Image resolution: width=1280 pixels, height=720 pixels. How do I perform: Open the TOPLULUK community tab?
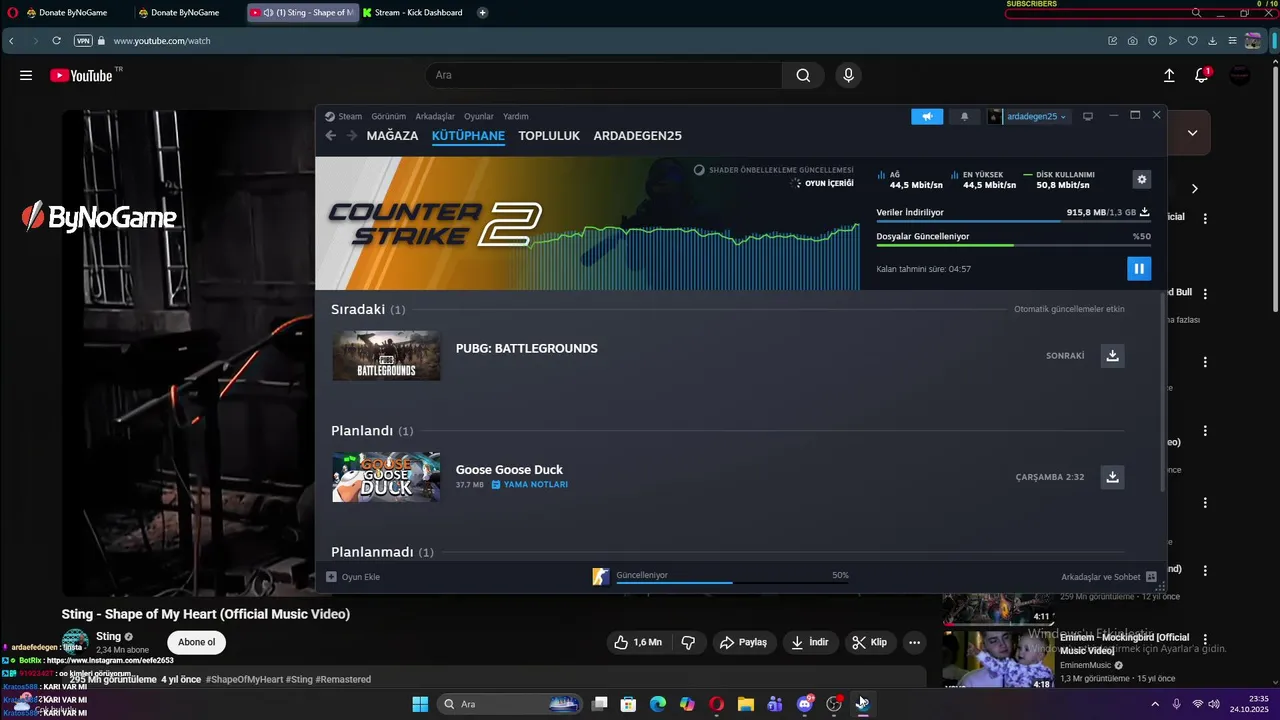tap(549, 136)
